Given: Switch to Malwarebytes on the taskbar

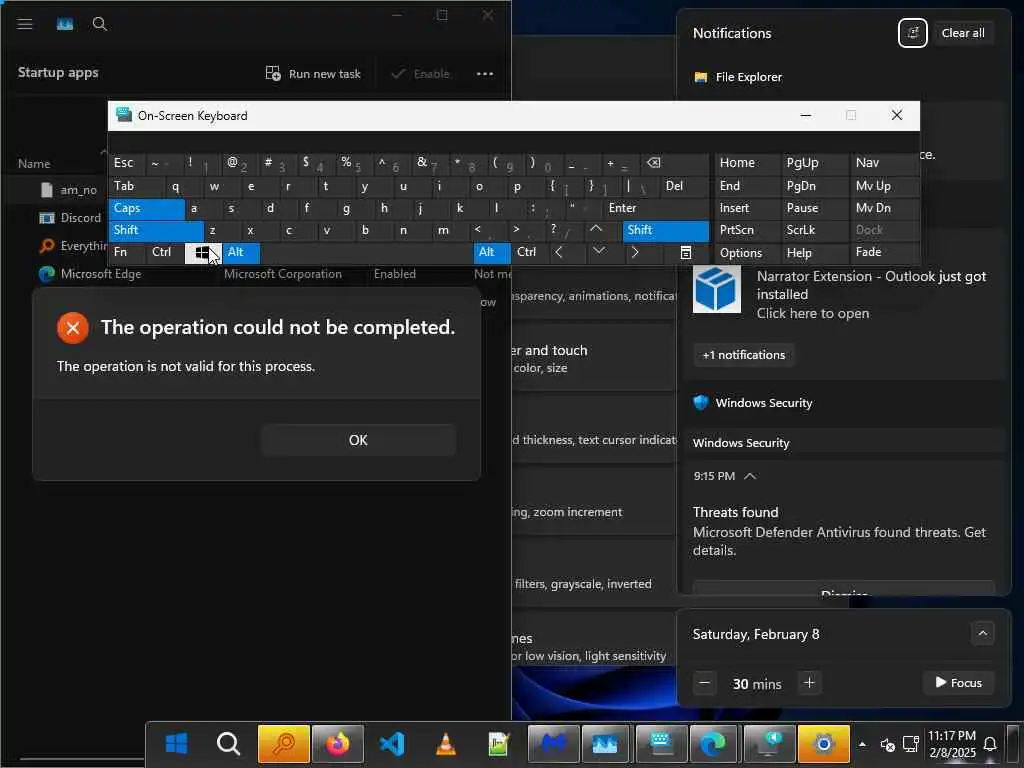Looking at the screenshot, I should coord(553,743).
